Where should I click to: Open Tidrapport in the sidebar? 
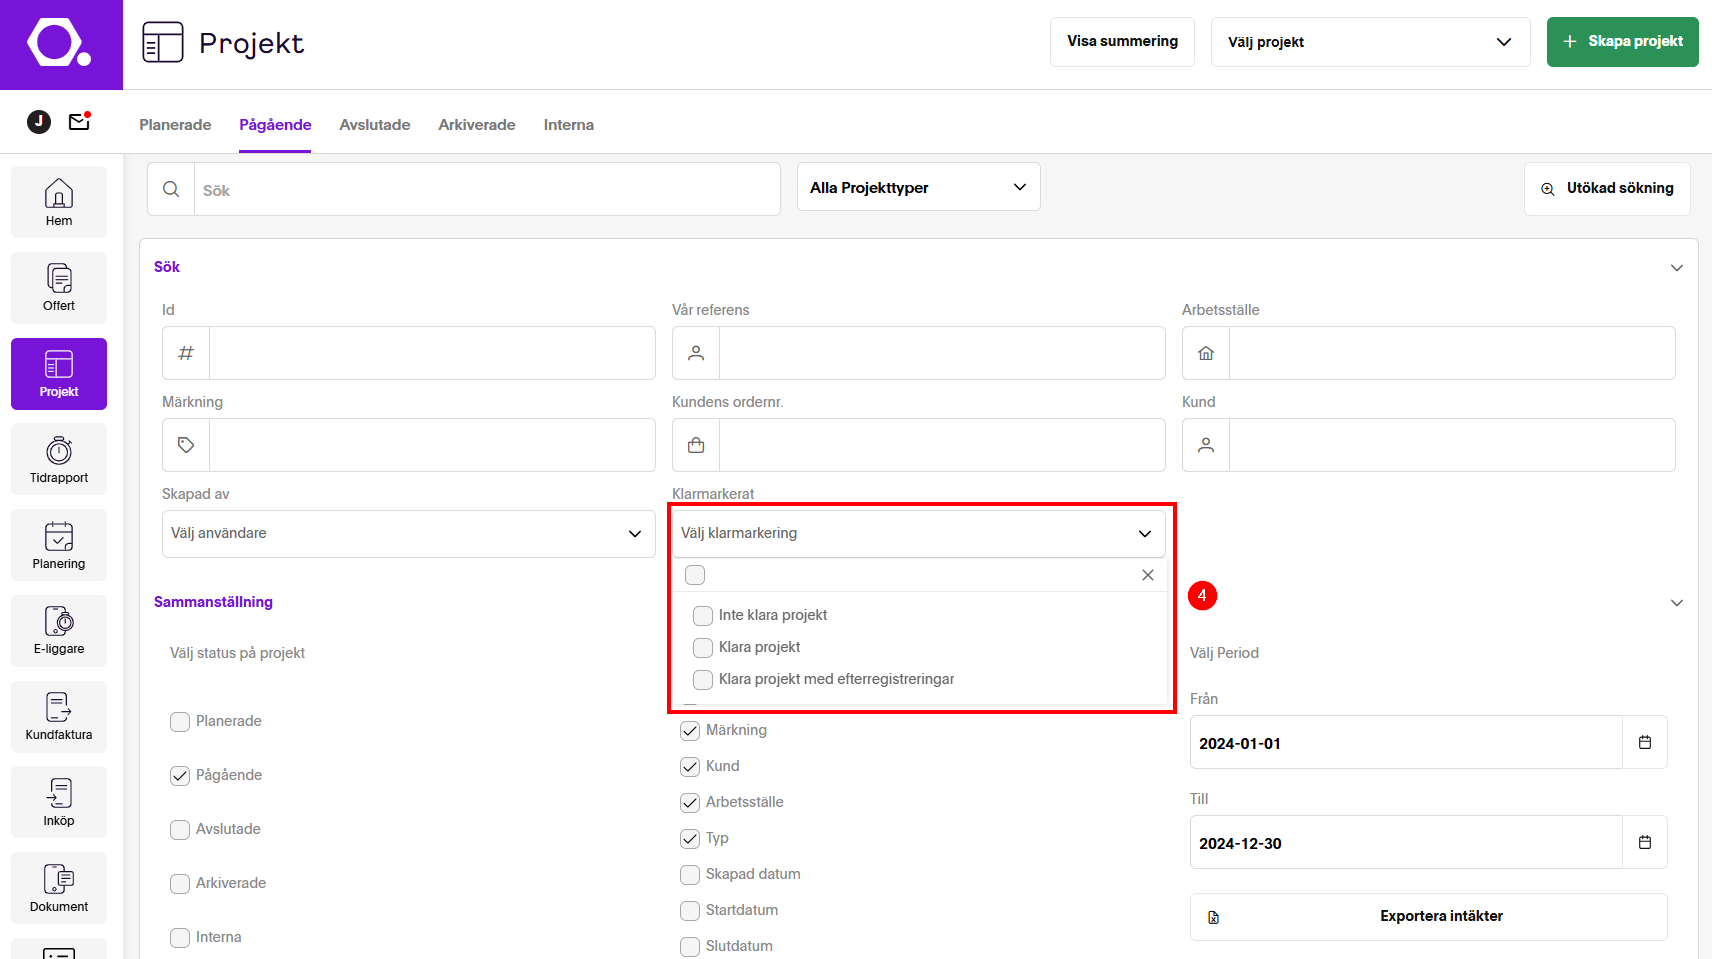(x=59, y=459)
